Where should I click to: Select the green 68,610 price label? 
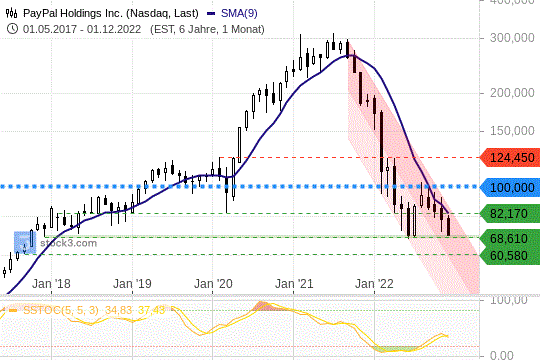pyautogui.click(x=510, y=238)
